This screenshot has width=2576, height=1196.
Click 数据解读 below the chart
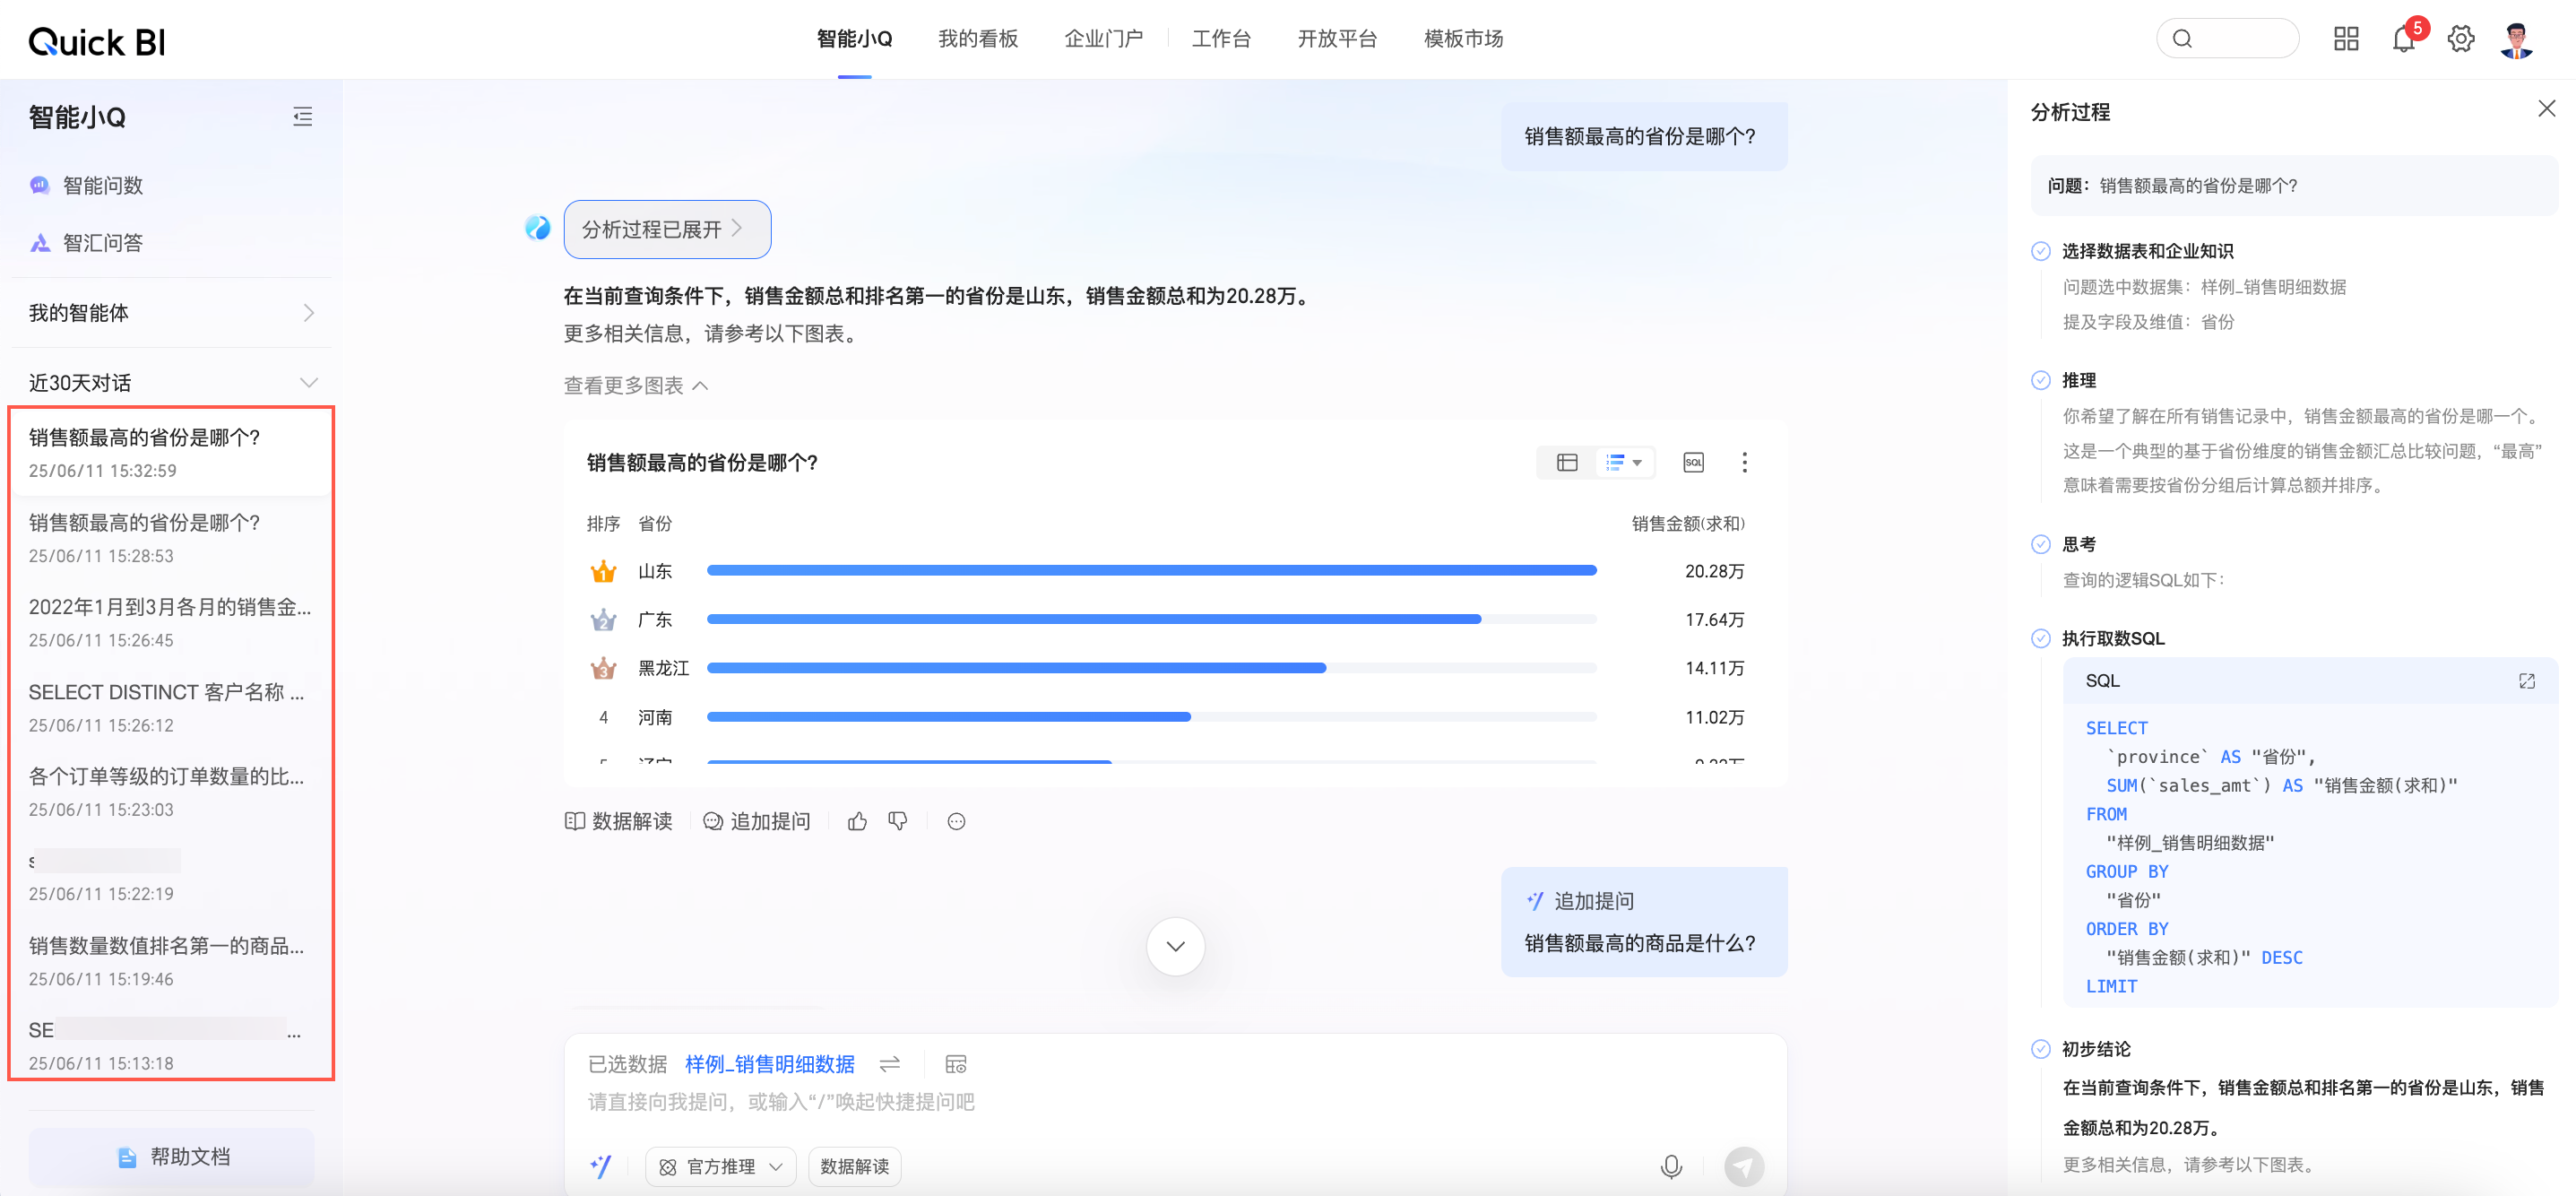tap(618, 821)
